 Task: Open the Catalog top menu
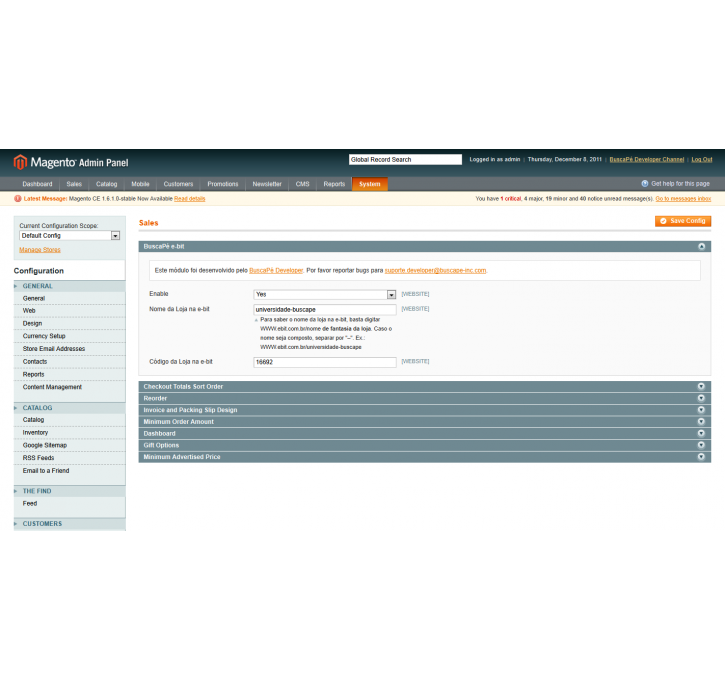click(x=107, y=184)
